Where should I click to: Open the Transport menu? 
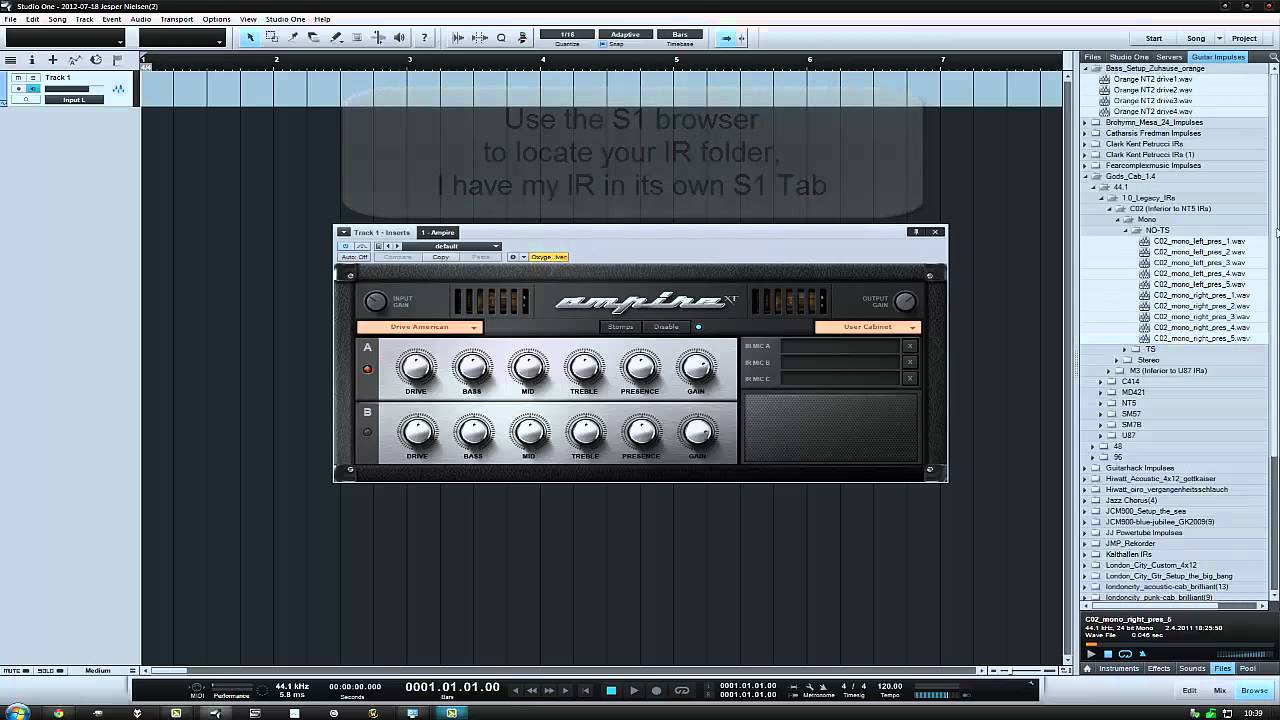pos(177,19)
